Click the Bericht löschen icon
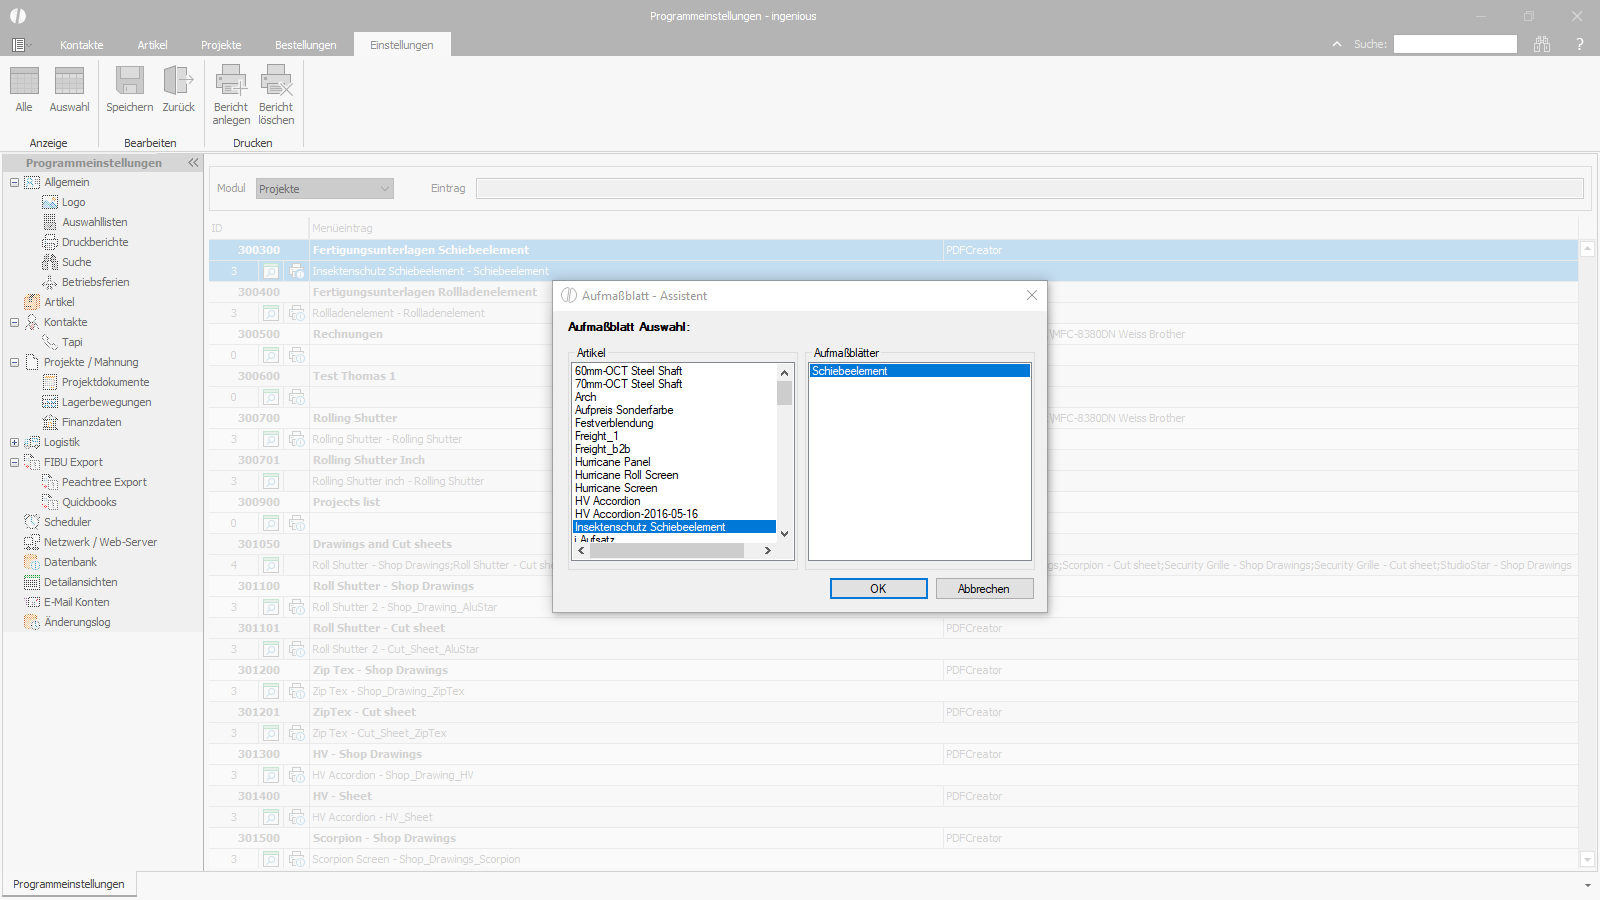This screenshot has width=1600, height=900. tap(276, 80)
